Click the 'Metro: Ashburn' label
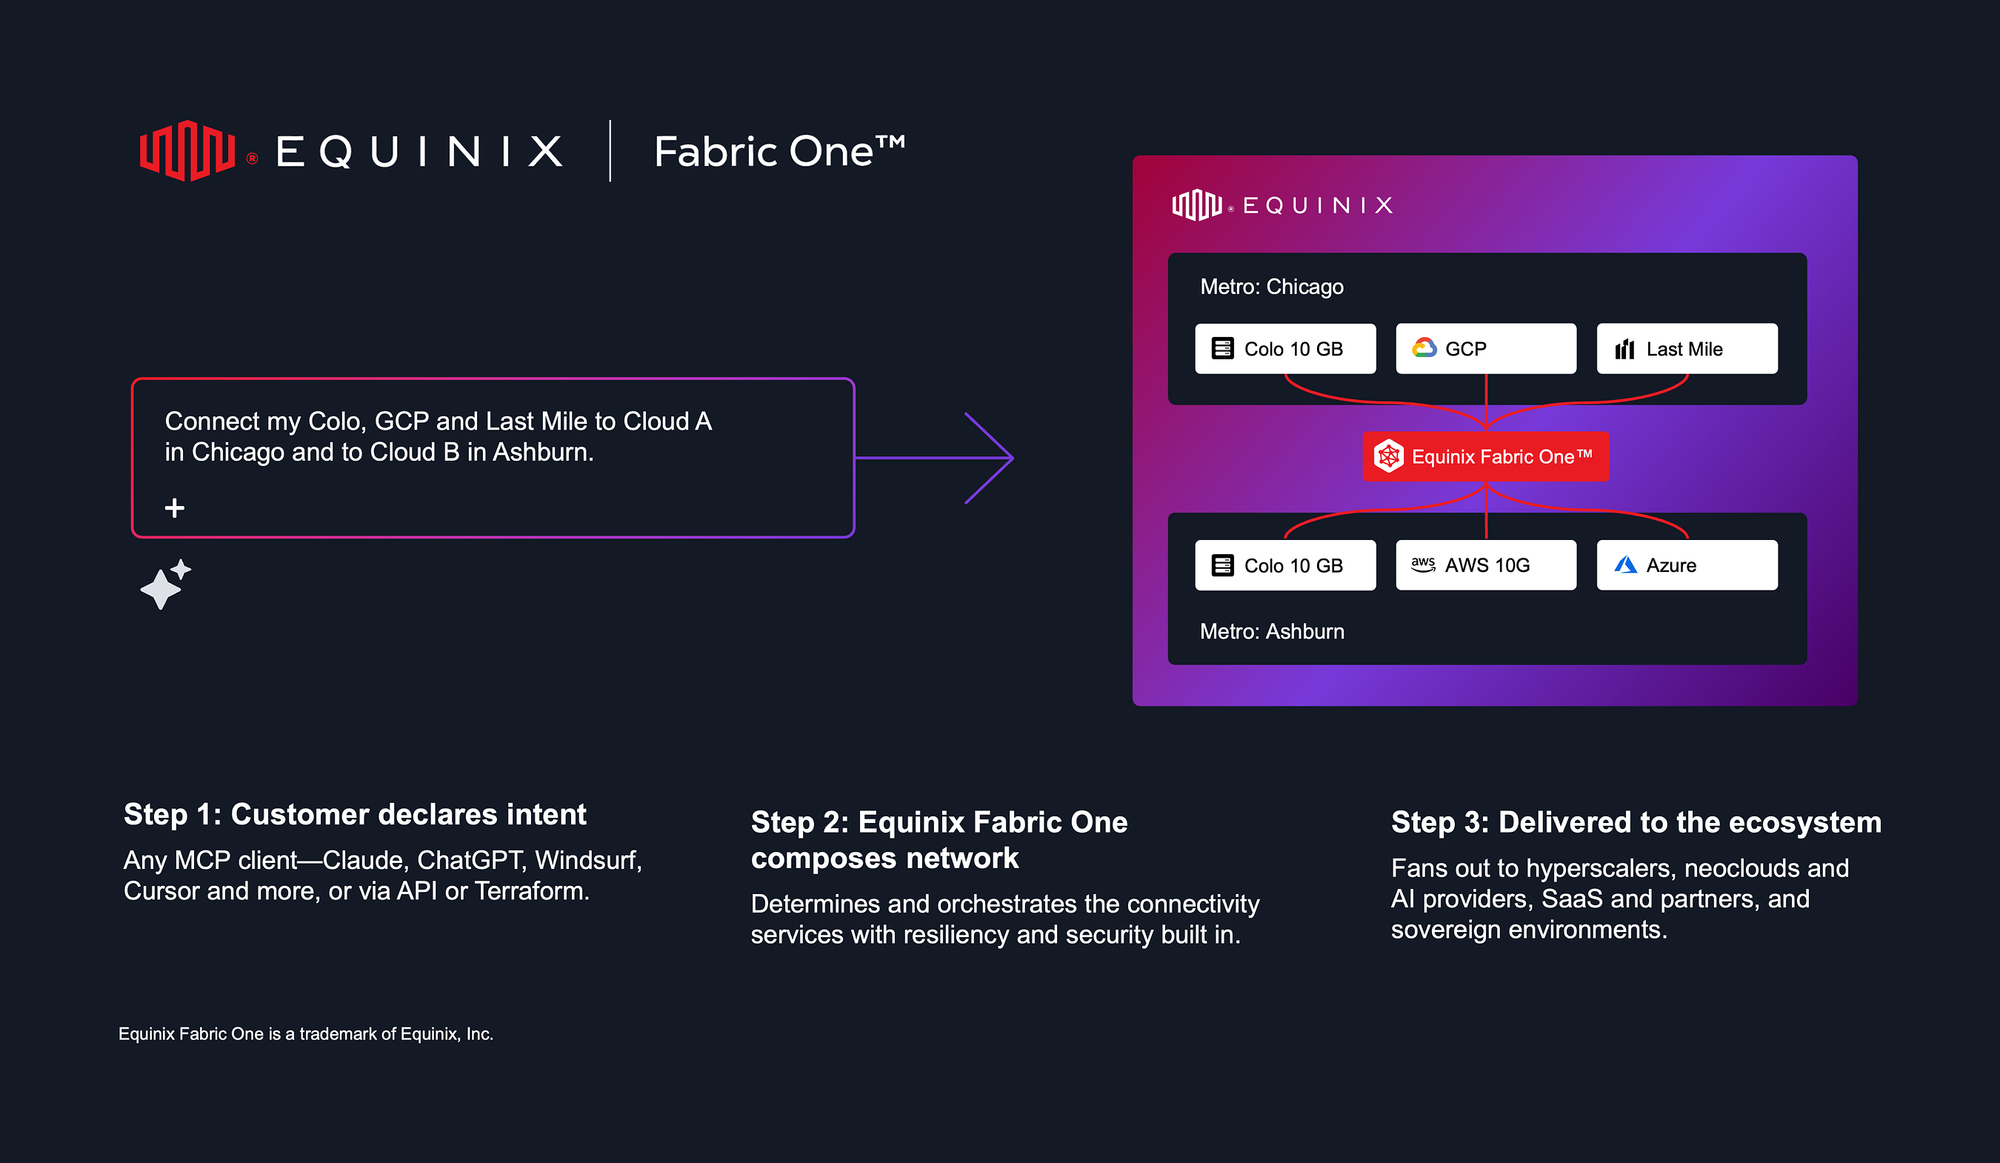 pyautogui.click(x=1272, y=632)
